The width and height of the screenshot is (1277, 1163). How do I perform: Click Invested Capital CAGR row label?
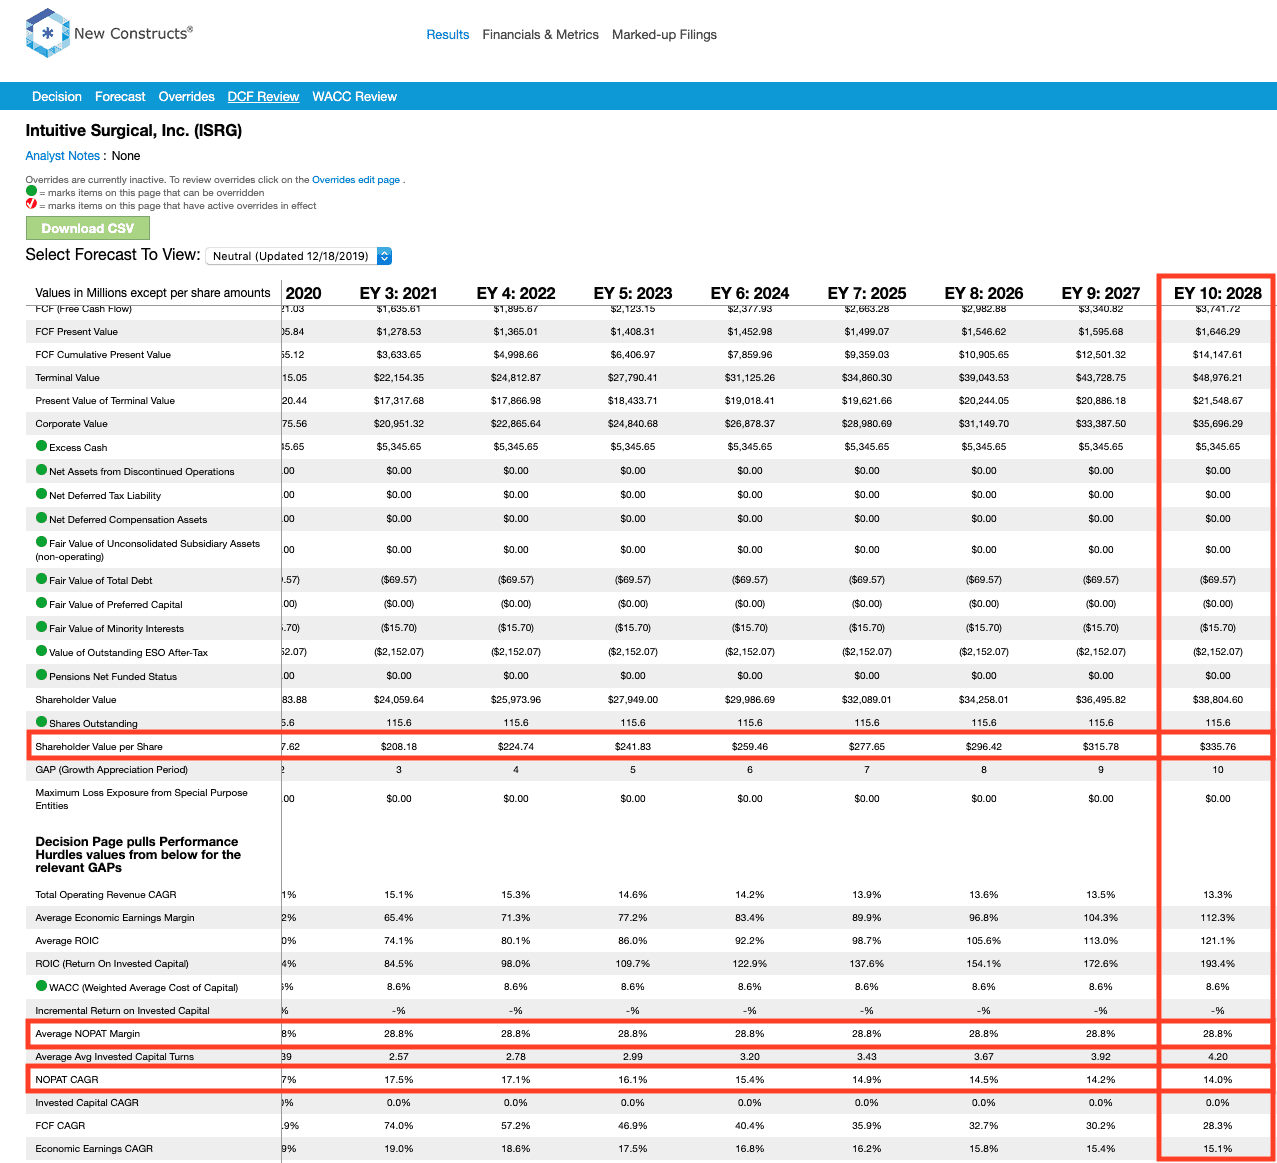[87, 1103]
